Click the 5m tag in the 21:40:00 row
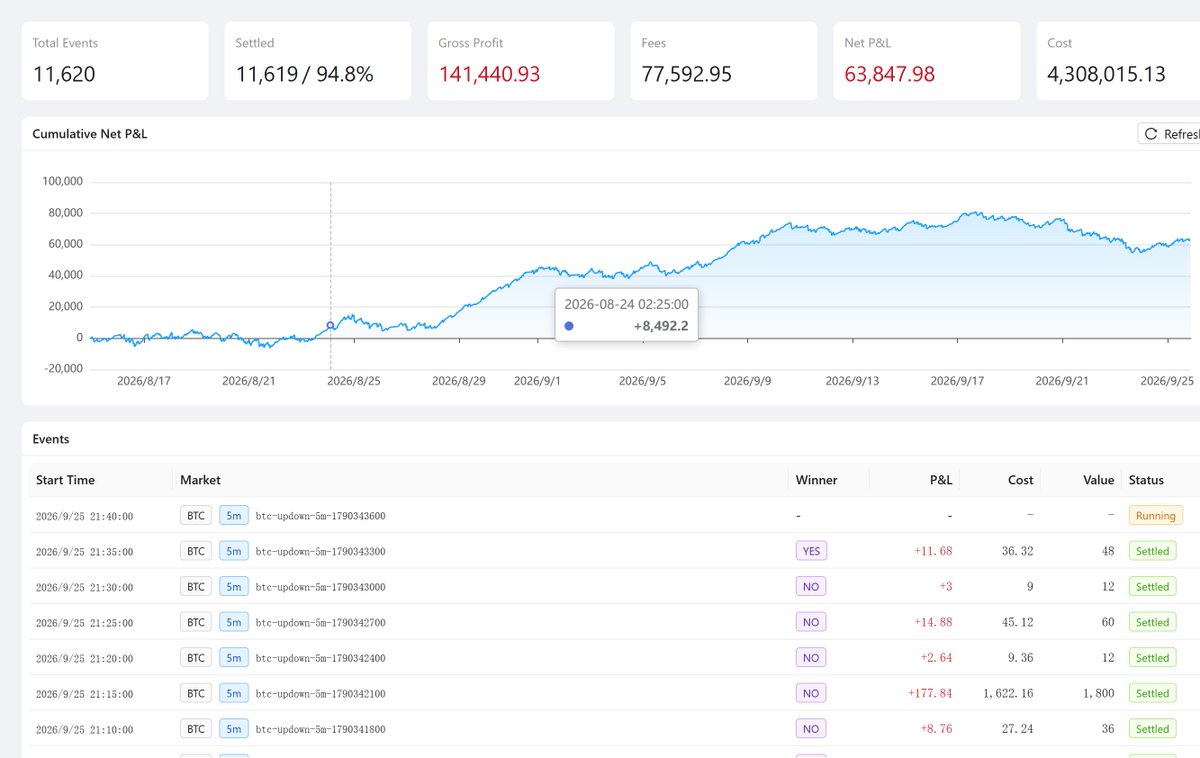This screenshot has width=1200, height=758. point(234,516)
